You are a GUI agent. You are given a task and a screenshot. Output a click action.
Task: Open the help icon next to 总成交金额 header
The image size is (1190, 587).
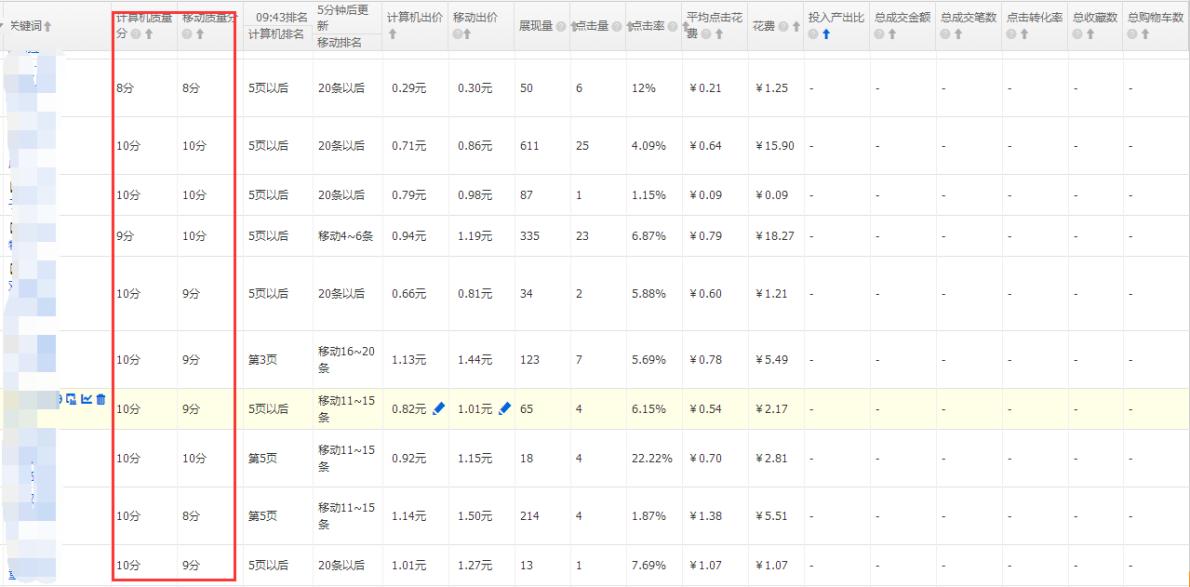[880, 34]
